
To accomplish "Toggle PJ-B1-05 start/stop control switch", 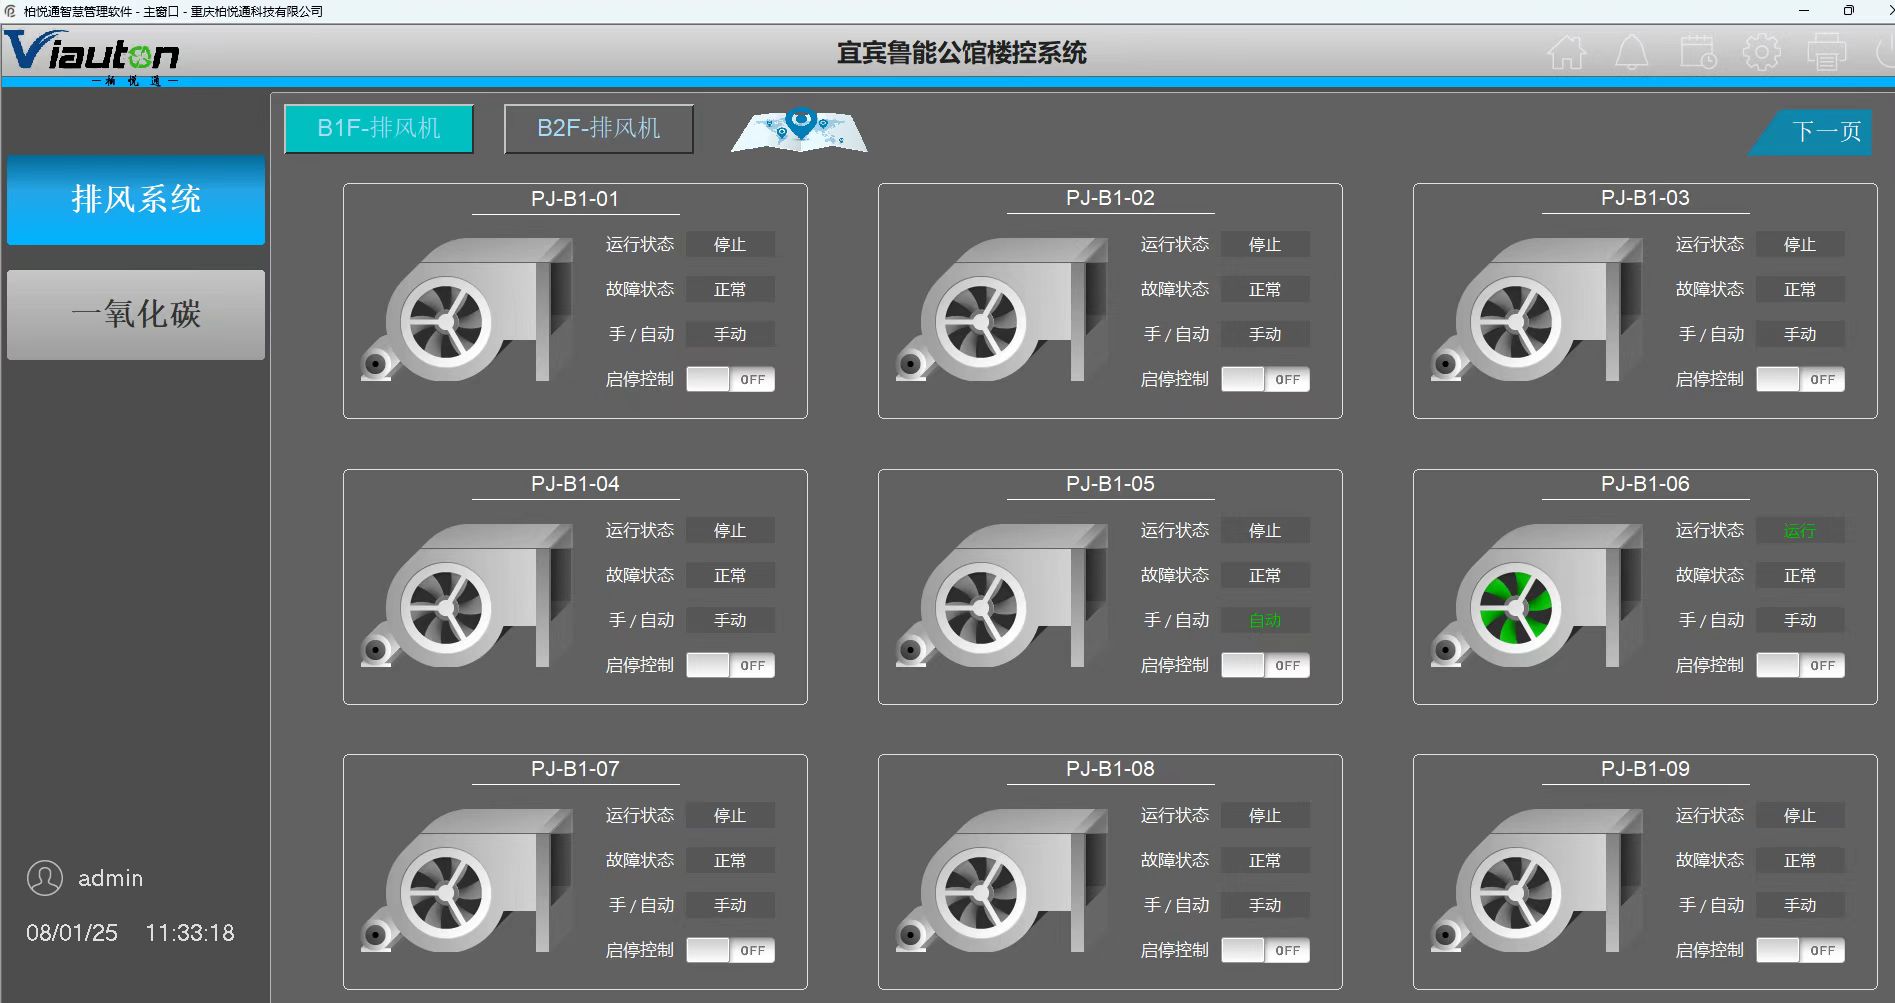I will point(1265,666).
